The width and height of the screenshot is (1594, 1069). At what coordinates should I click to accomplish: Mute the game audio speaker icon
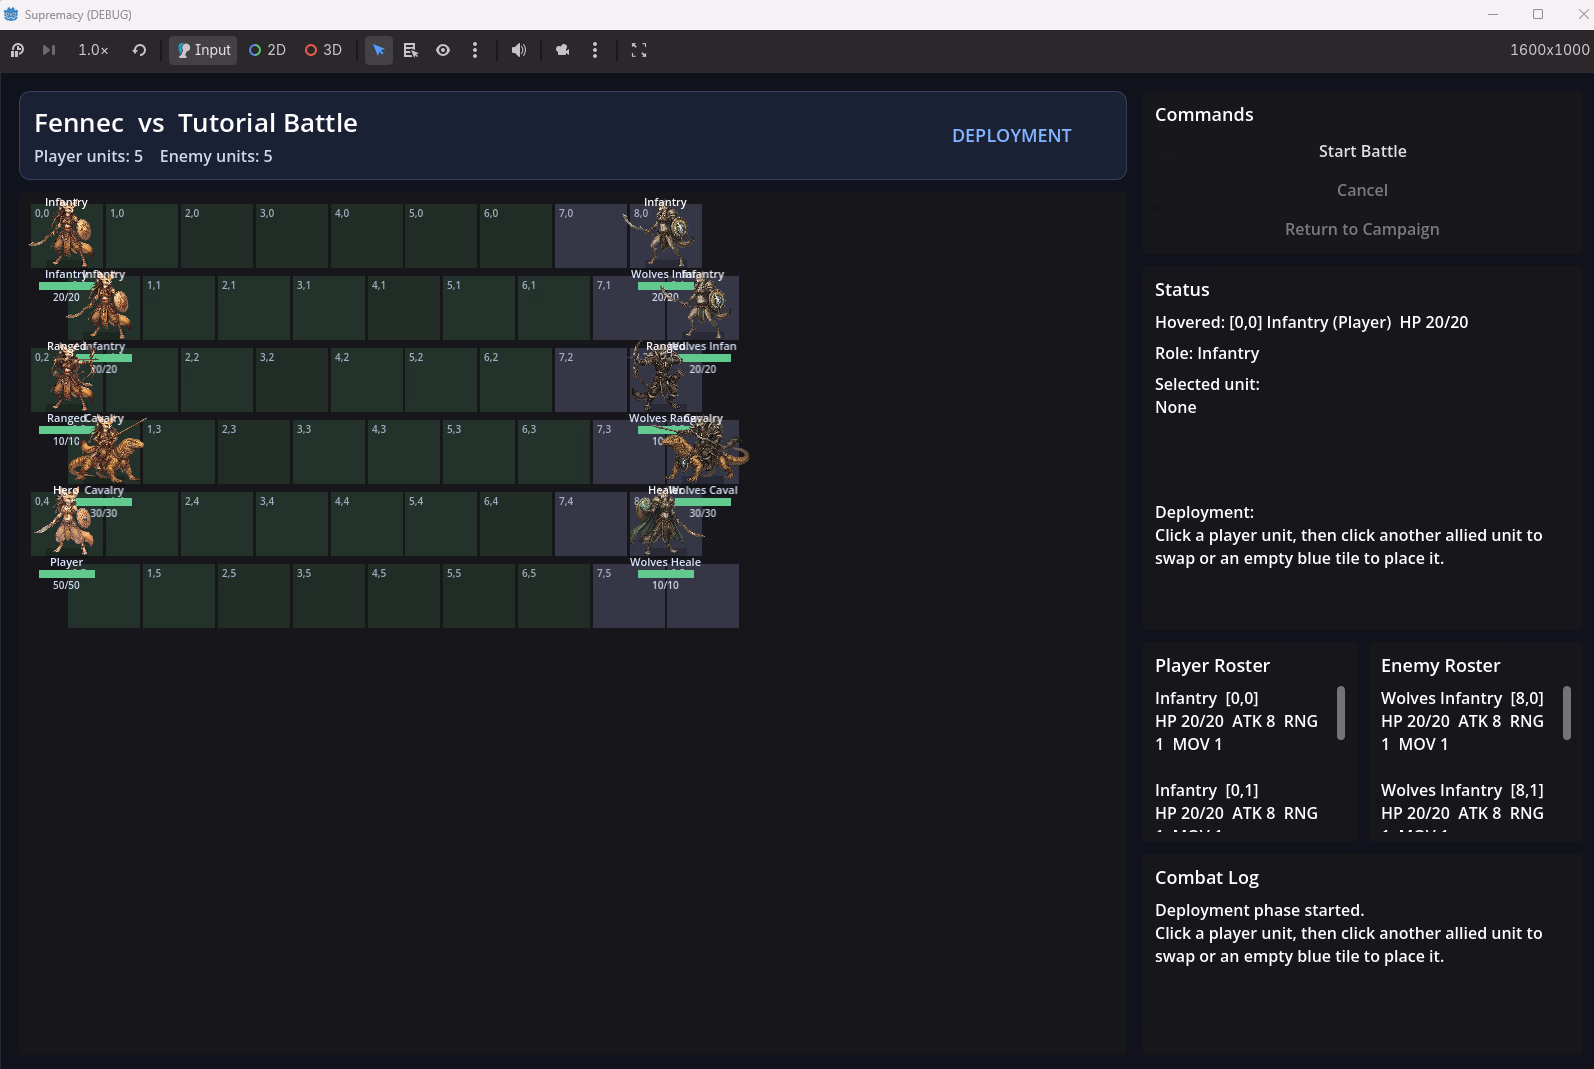click(518, 50)
